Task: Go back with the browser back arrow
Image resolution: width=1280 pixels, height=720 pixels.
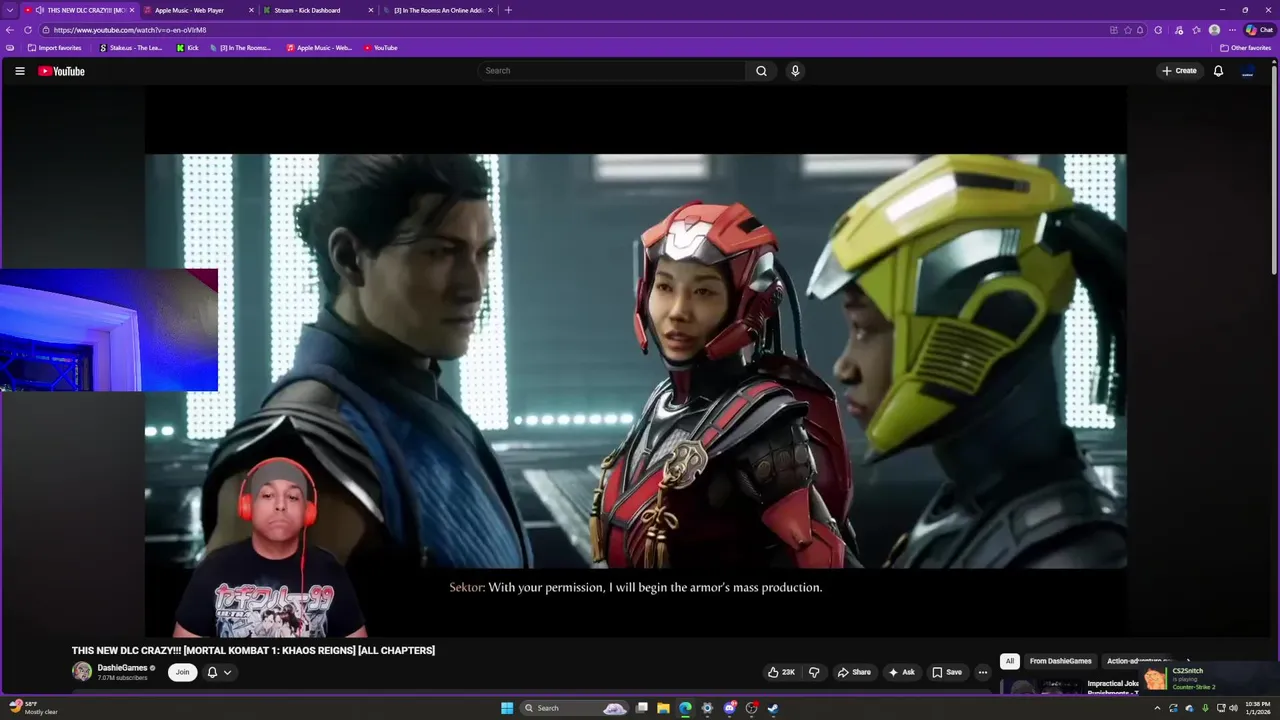Action: point(10,30)
